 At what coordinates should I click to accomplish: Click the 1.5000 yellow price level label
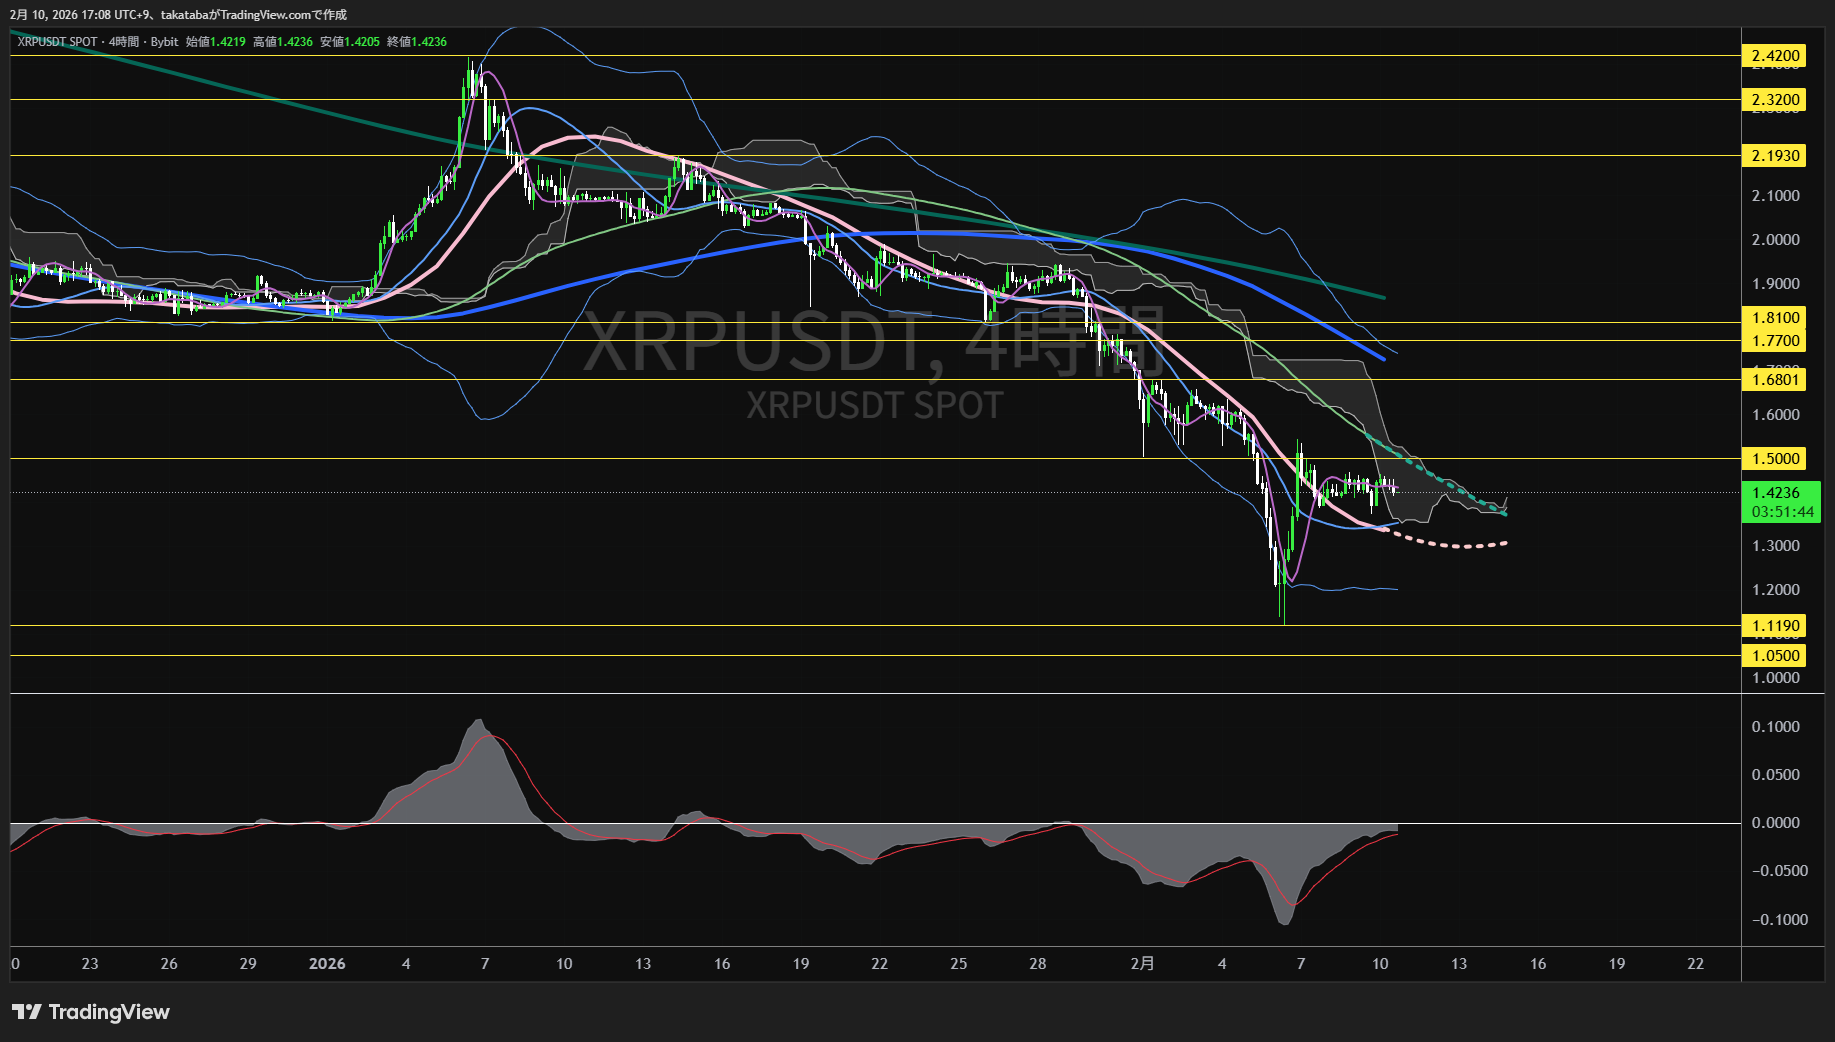coord(1775,459)
